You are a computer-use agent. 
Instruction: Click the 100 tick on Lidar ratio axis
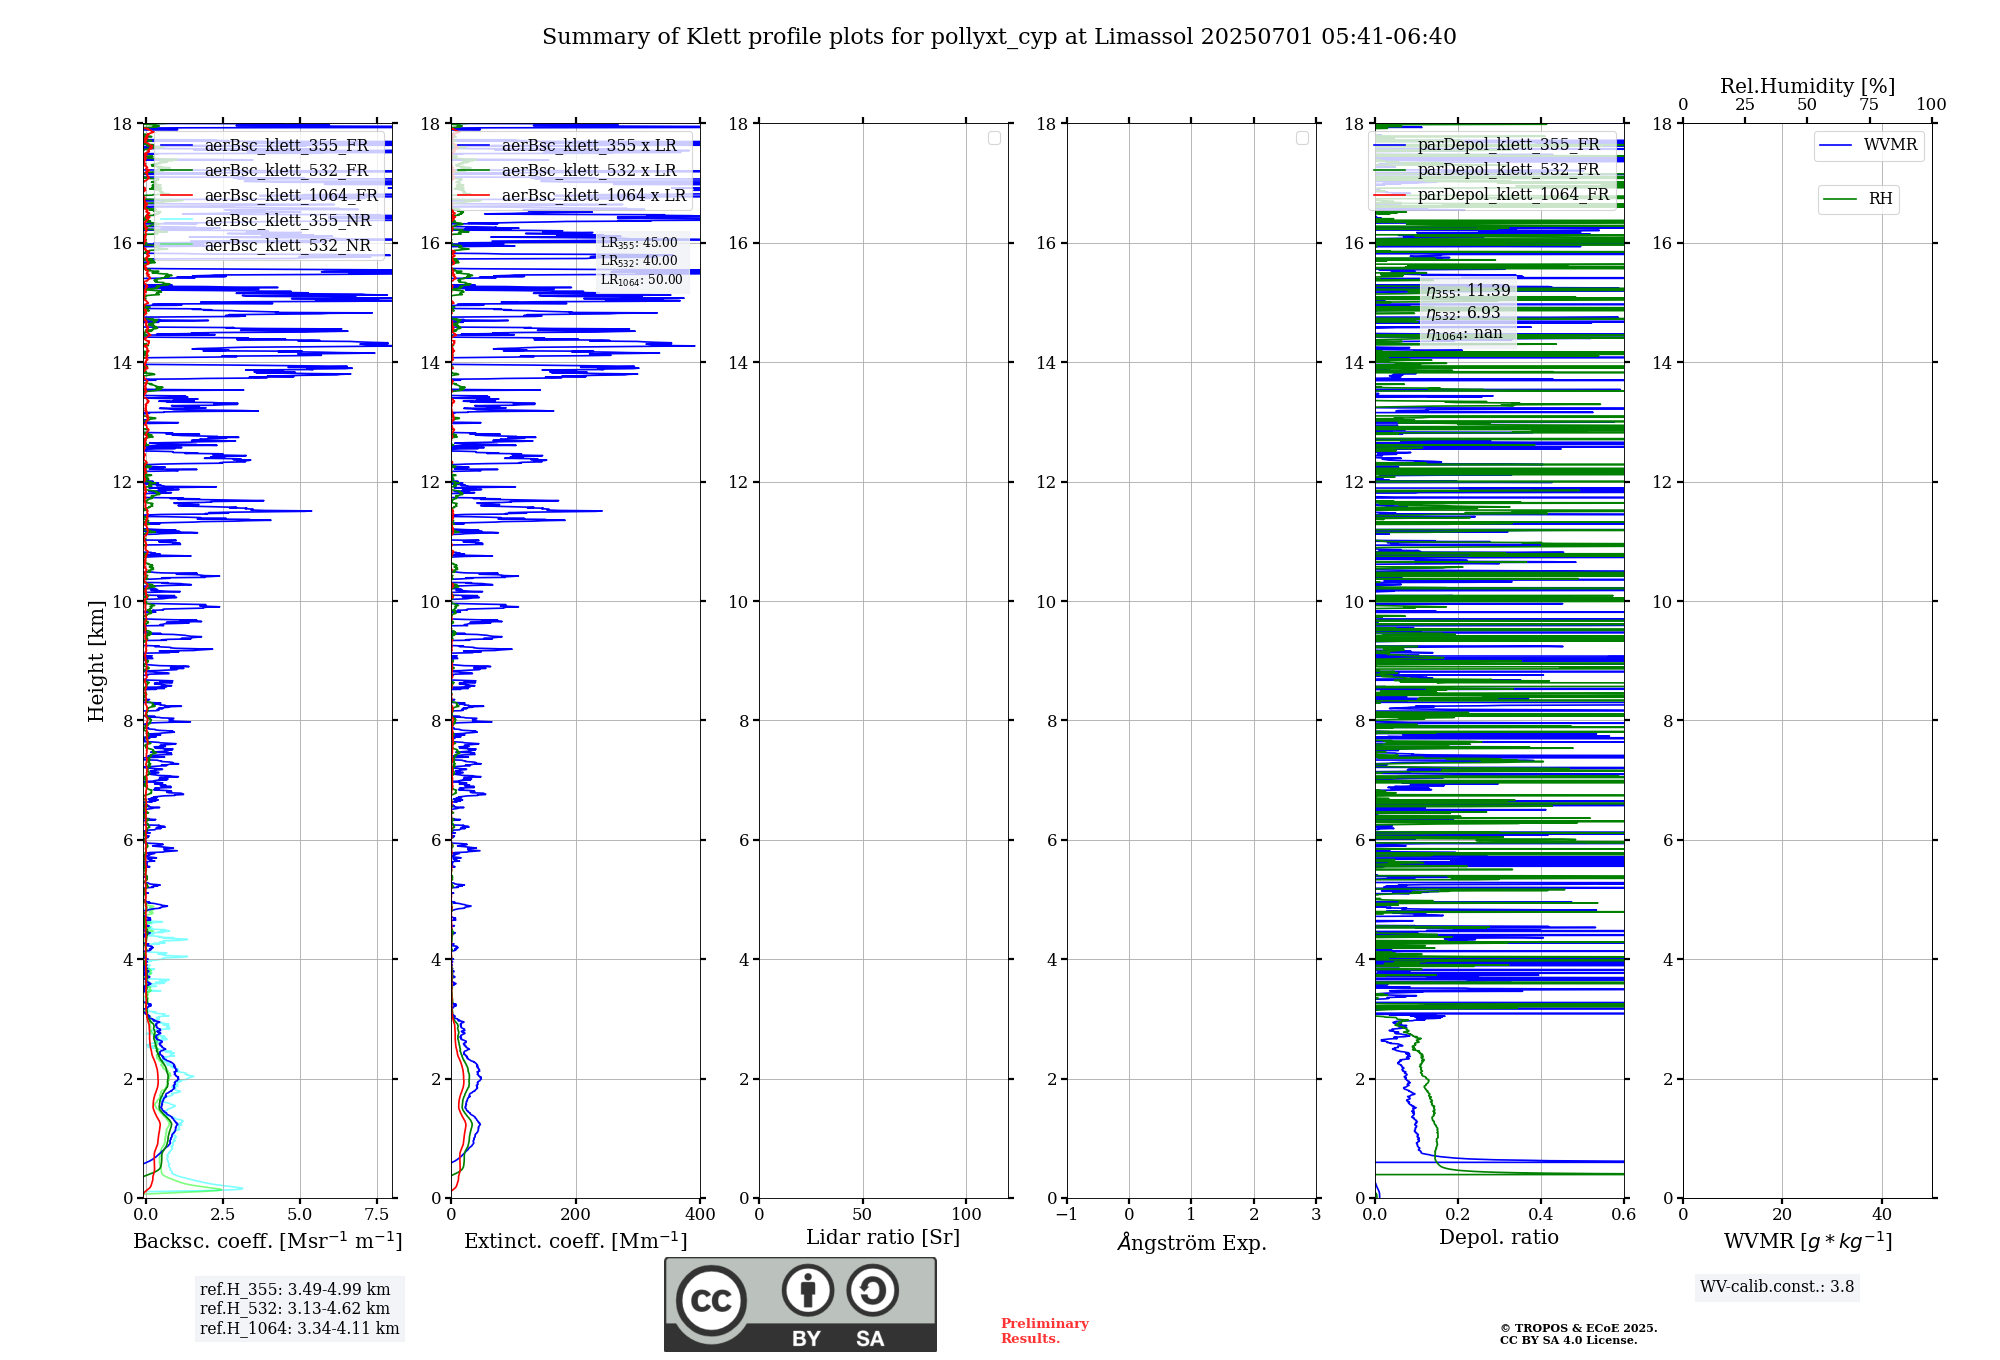coord(967,1215)
